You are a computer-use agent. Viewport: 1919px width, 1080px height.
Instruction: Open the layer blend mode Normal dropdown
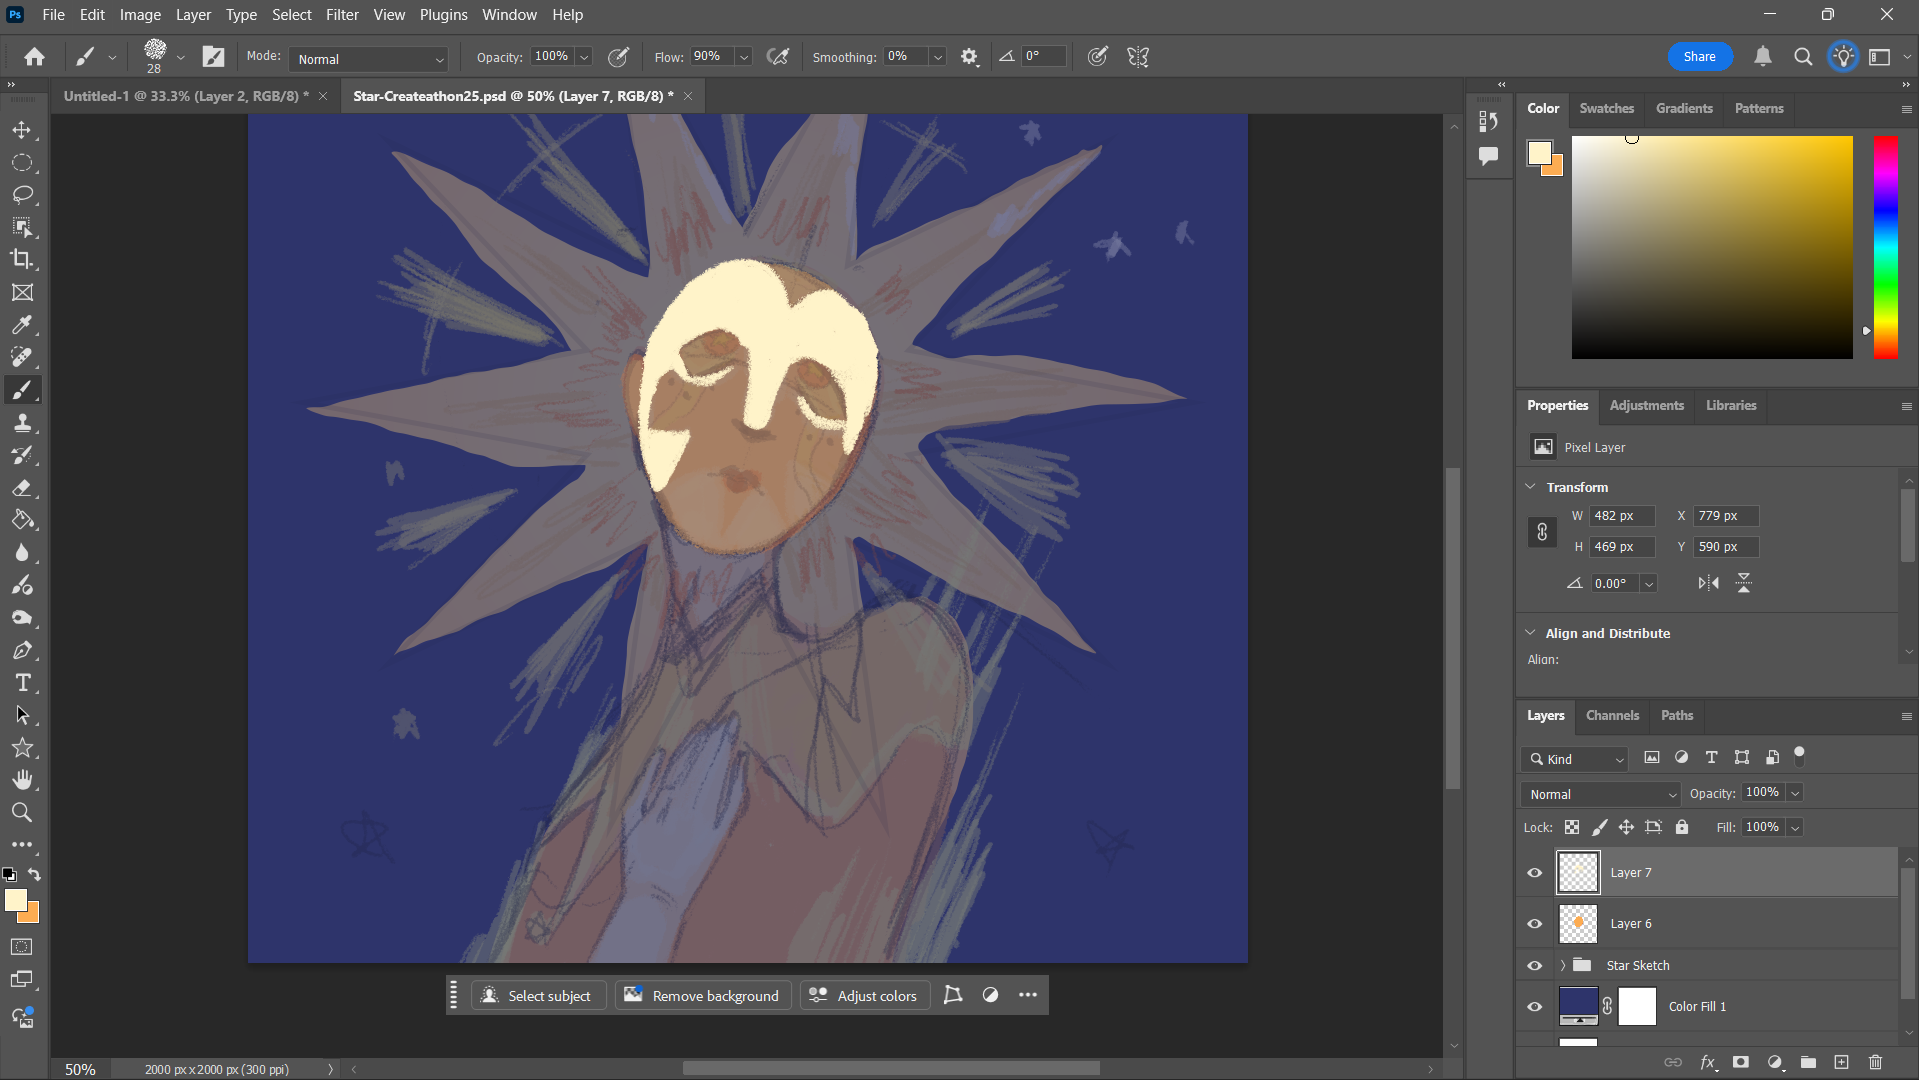1600,794
